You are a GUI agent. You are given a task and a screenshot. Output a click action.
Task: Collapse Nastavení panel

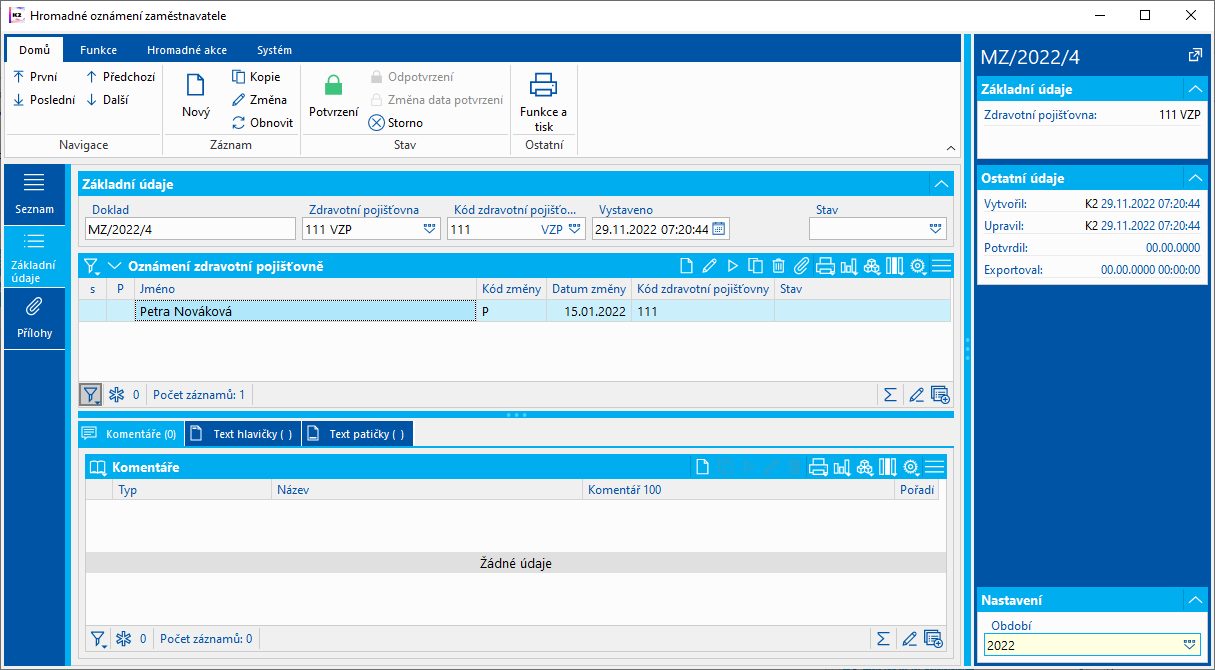(x=1194, y=600)
